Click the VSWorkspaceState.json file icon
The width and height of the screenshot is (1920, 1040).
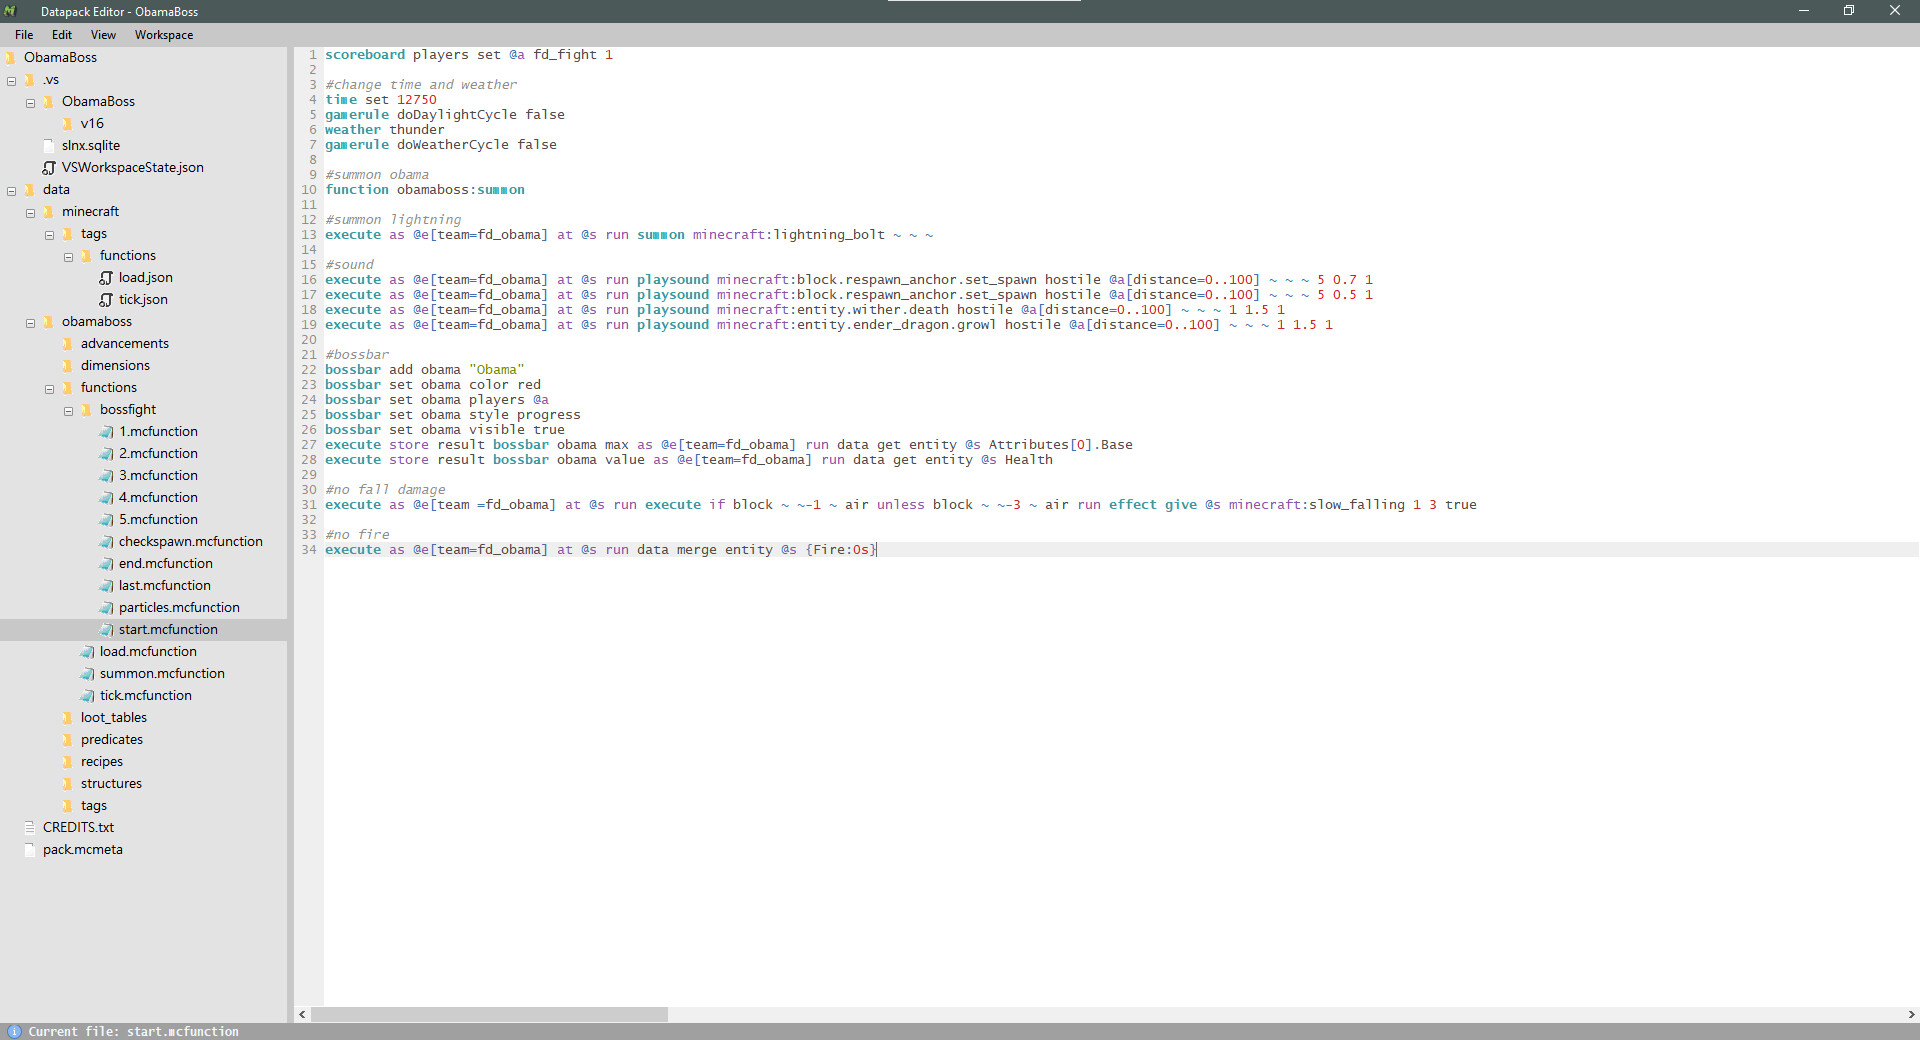(49, 167)
